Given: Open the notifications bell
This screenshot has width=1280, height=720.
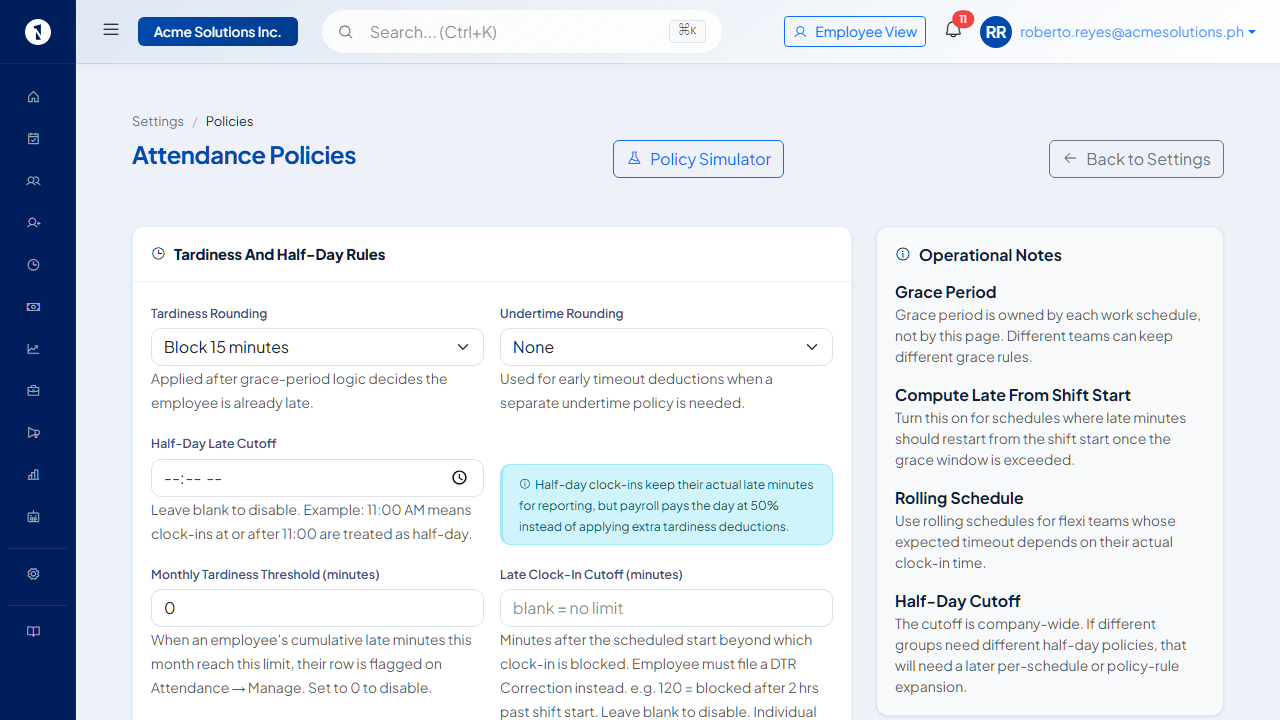Looking at the screenshot, I should (x=953, y=30).
